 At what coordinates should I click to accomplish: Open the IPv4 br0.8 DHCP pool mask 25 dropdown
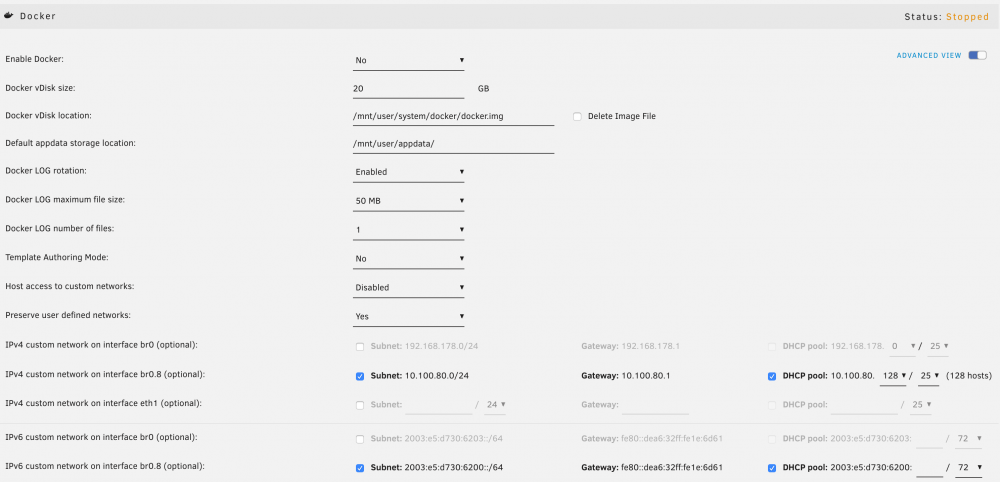[929, 376]
